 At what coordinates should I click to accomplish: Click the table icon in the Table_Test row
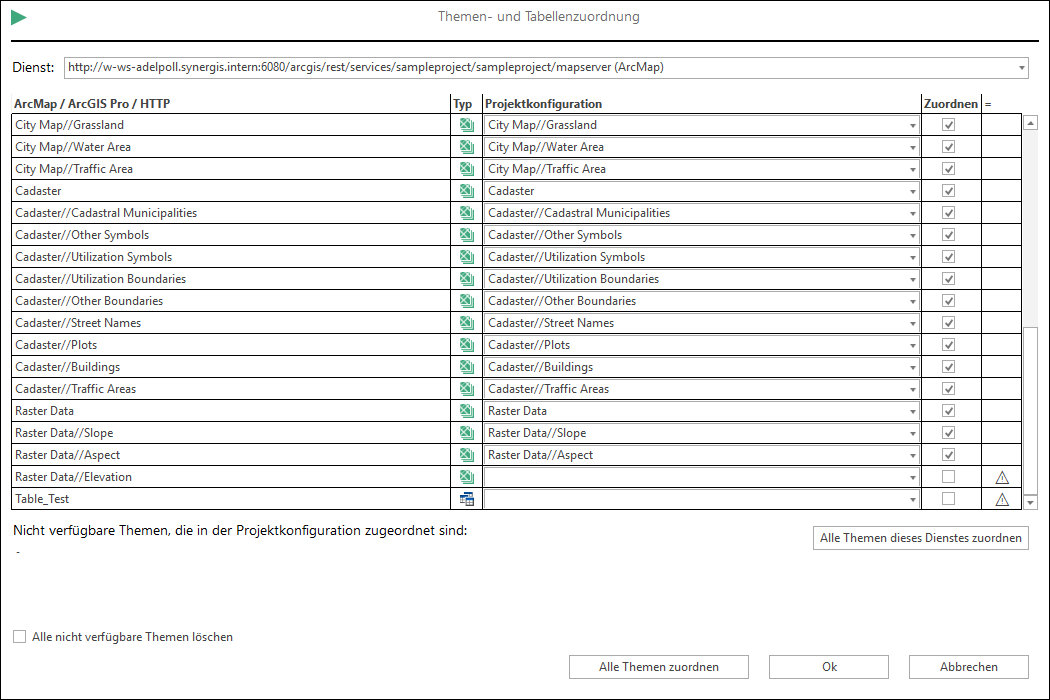(466, 498)
